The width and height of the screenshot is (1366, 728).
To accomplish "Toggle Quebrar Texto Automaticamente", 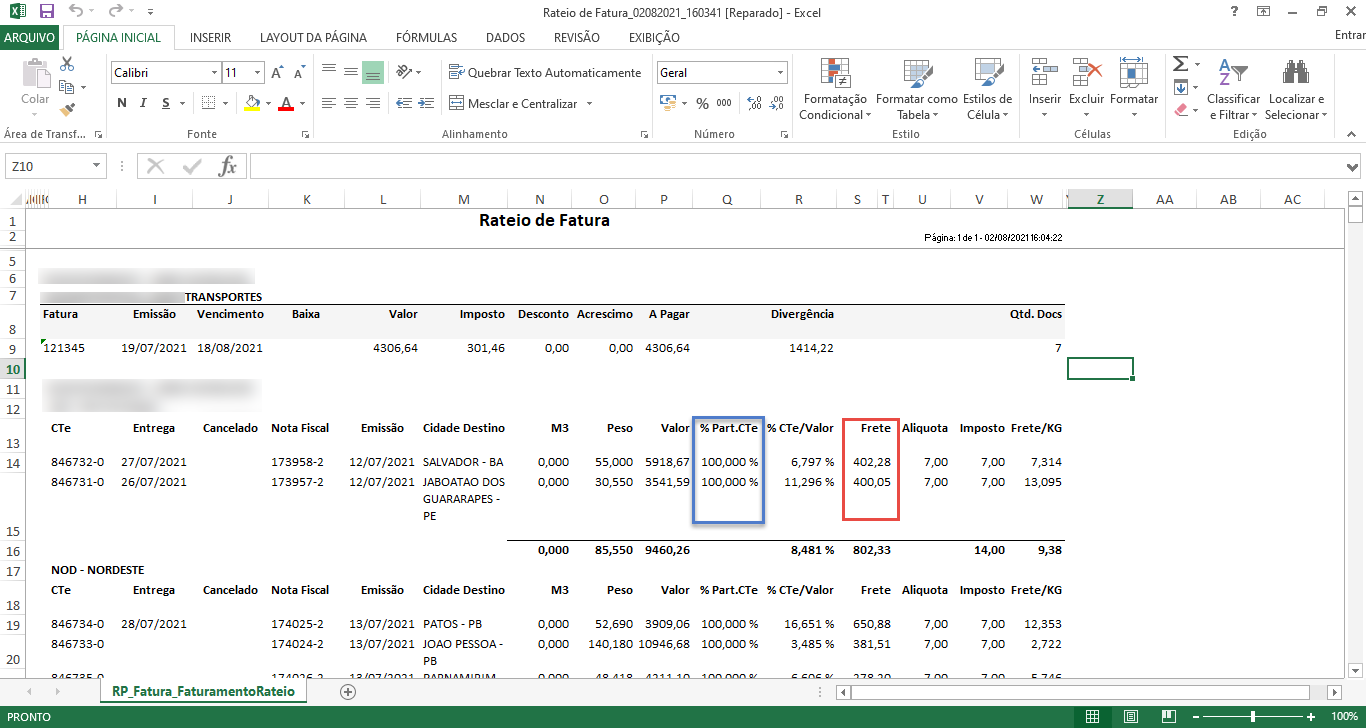I will (545, 73).
